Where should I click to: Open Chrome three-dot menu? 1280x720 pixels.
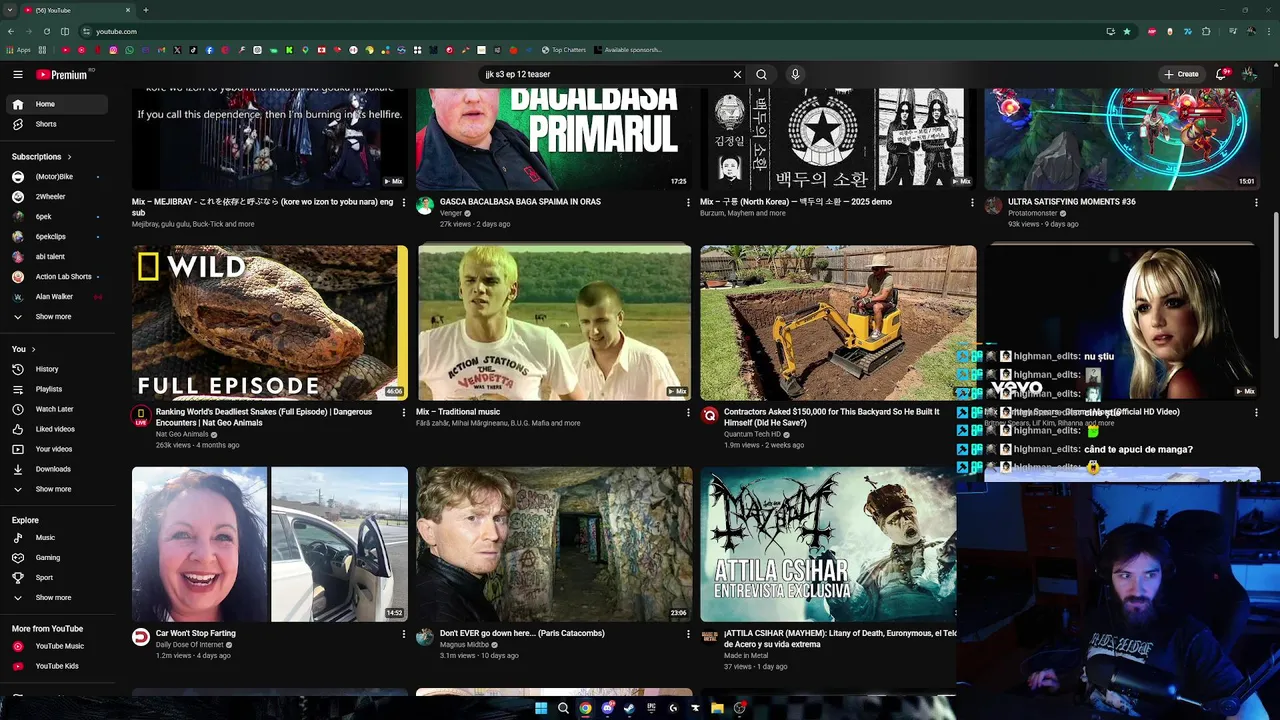1269,31
